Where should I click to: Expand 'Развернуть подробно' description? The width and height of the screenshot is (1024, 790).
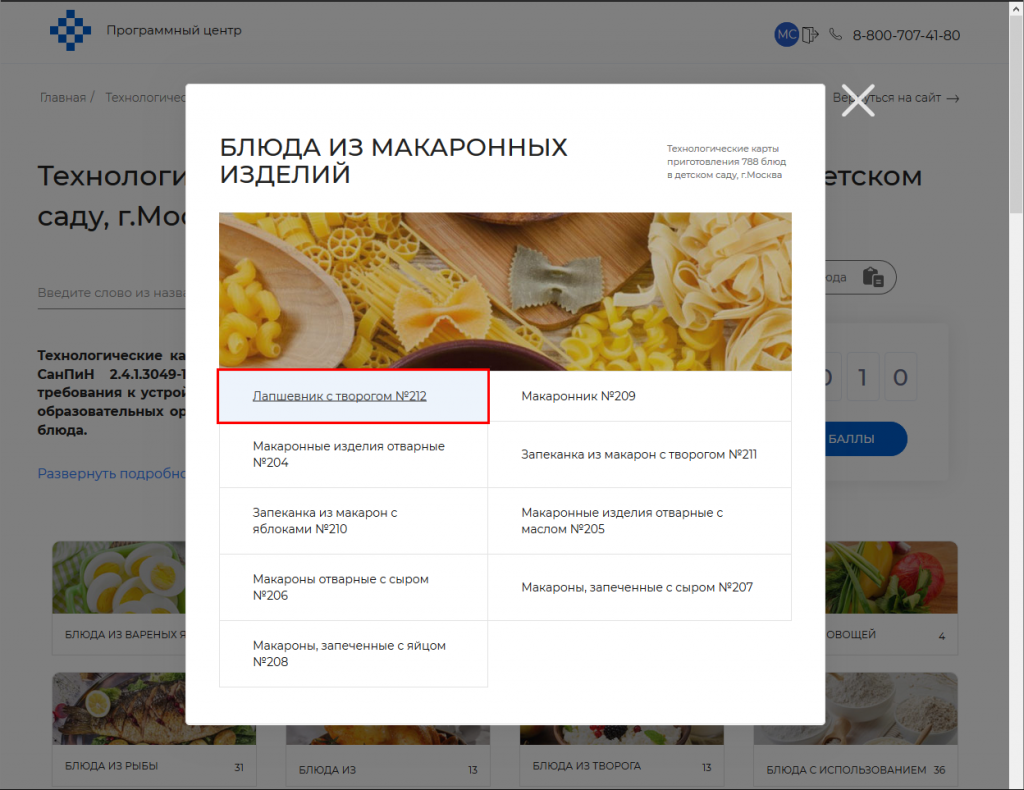(x=112, y=473)
